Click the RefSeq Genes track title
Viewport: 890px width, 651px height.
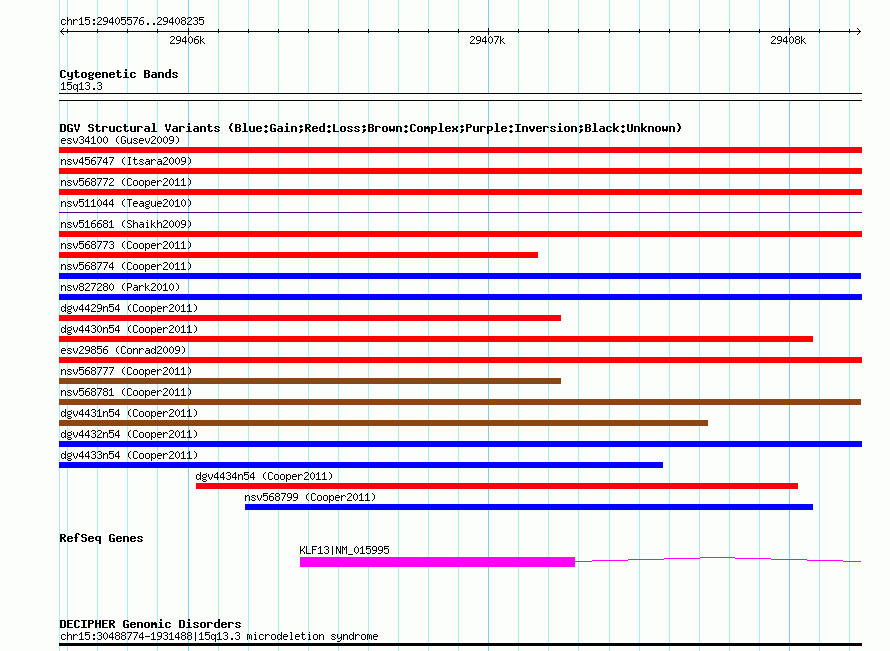(x=101, y=538)
